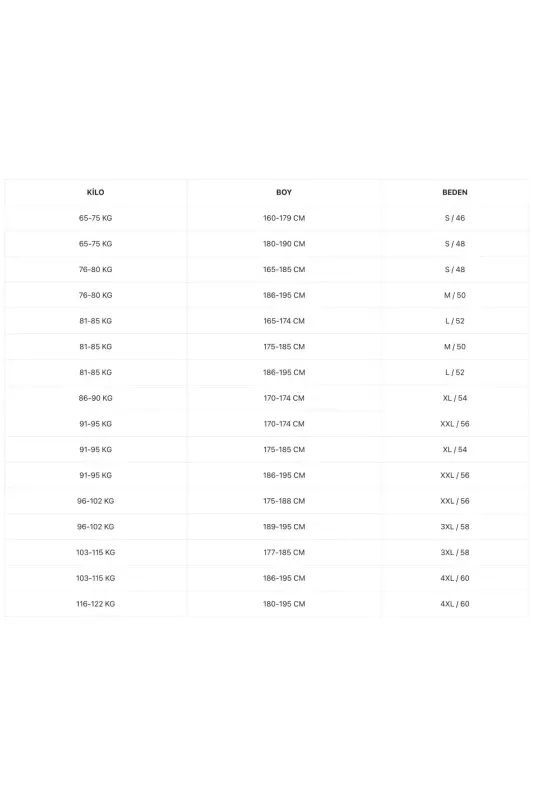The width and height of the screenshot is (533, 800).
Task: Click the BEDEN column header
Action: coord(454,192)
